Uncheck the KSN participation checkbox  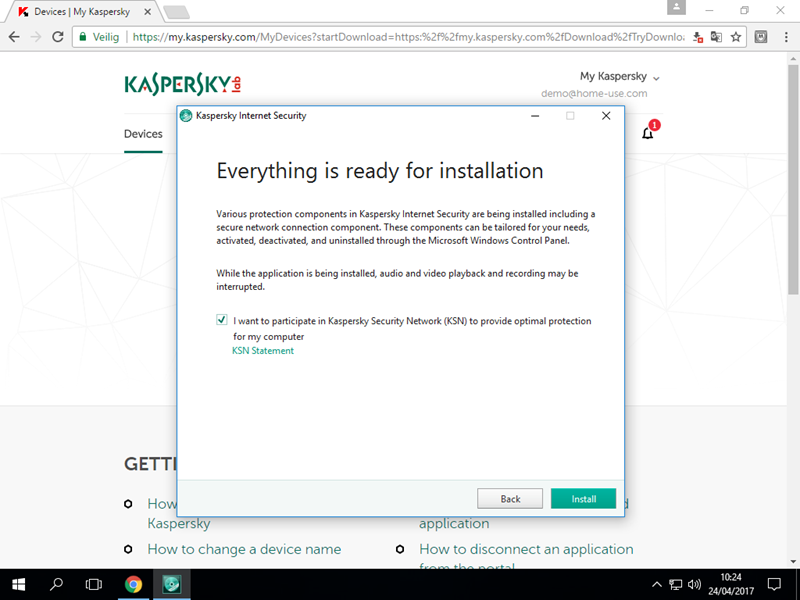click(221, 321)
